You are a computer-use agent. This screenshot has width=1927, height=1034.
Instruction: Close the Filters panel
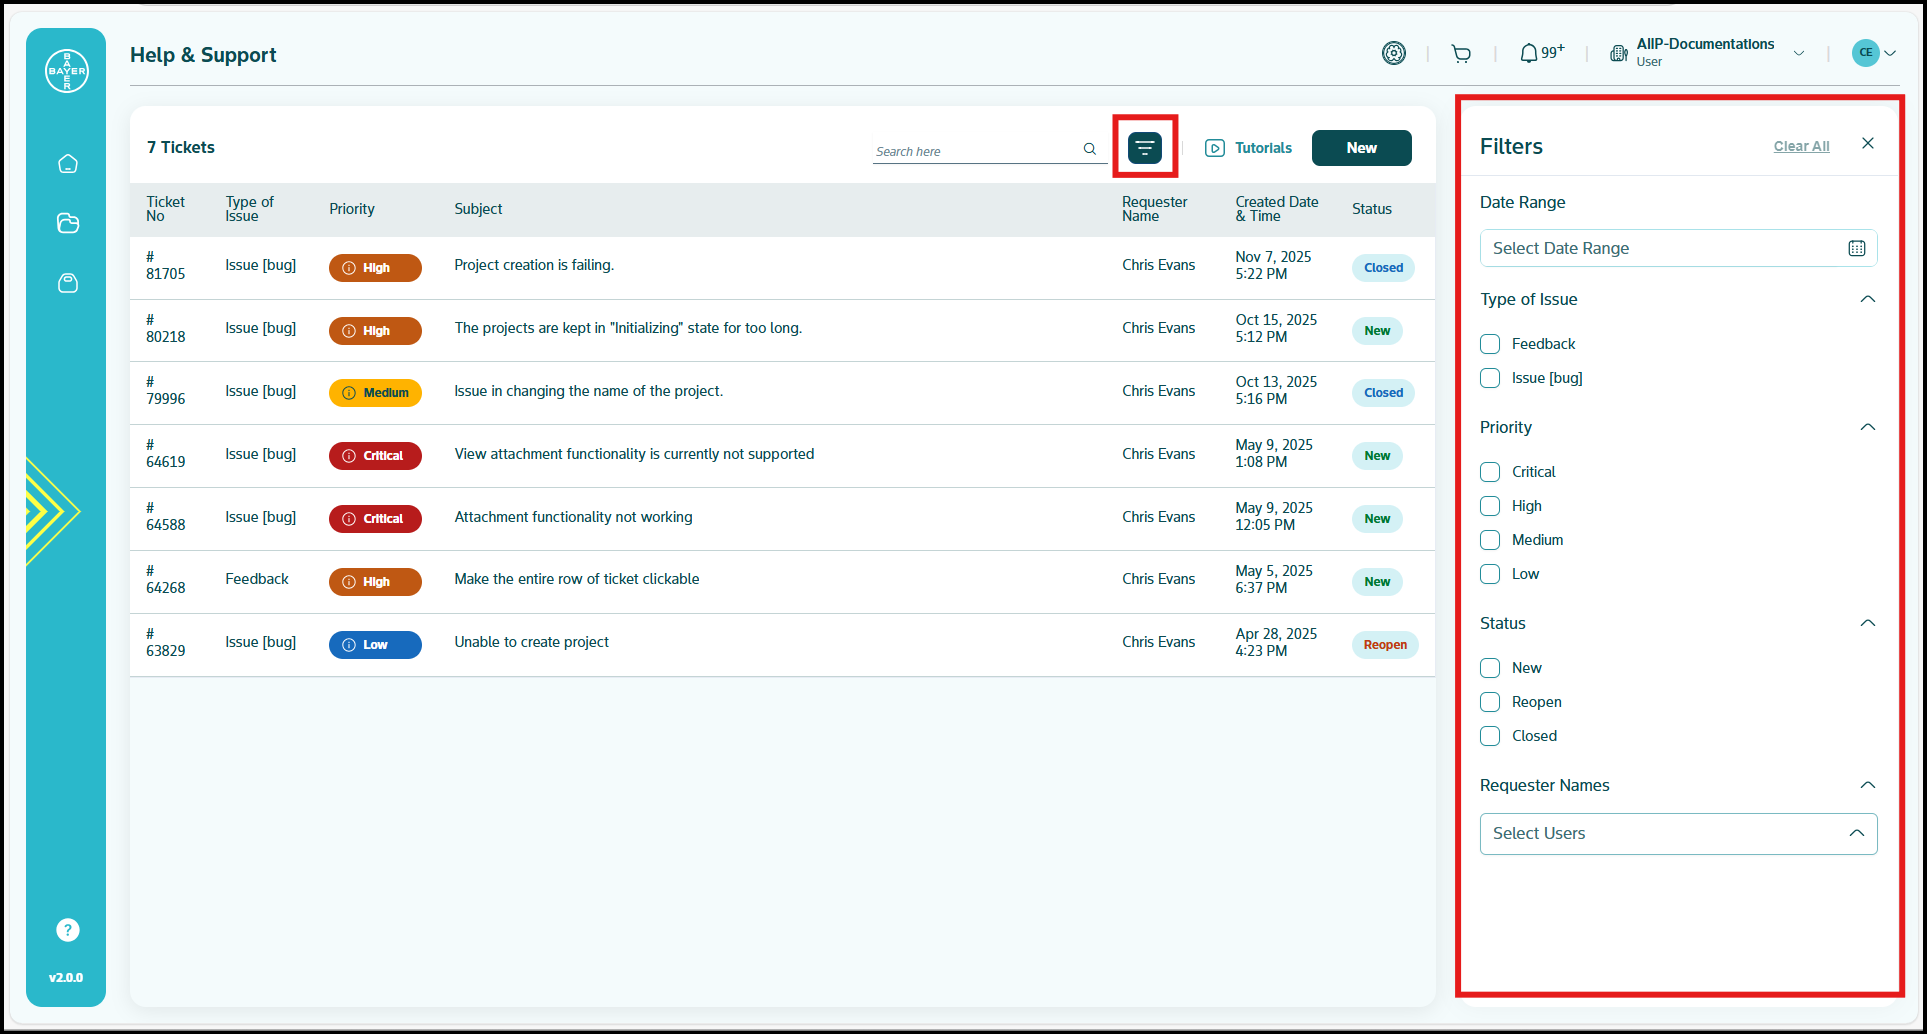click(1867, 144)
